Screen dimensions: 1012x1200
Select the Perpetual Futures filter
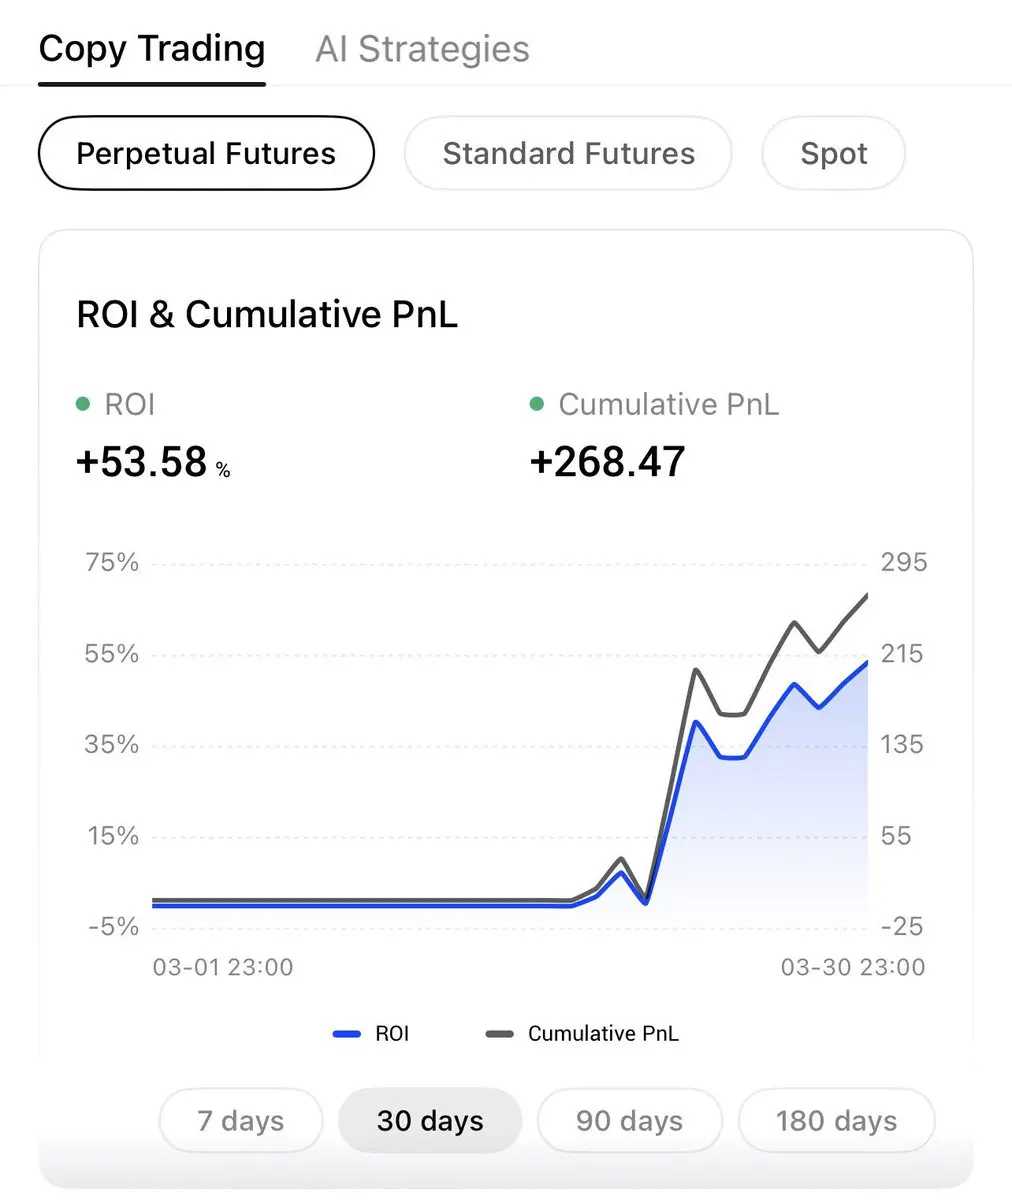[206, 153]
